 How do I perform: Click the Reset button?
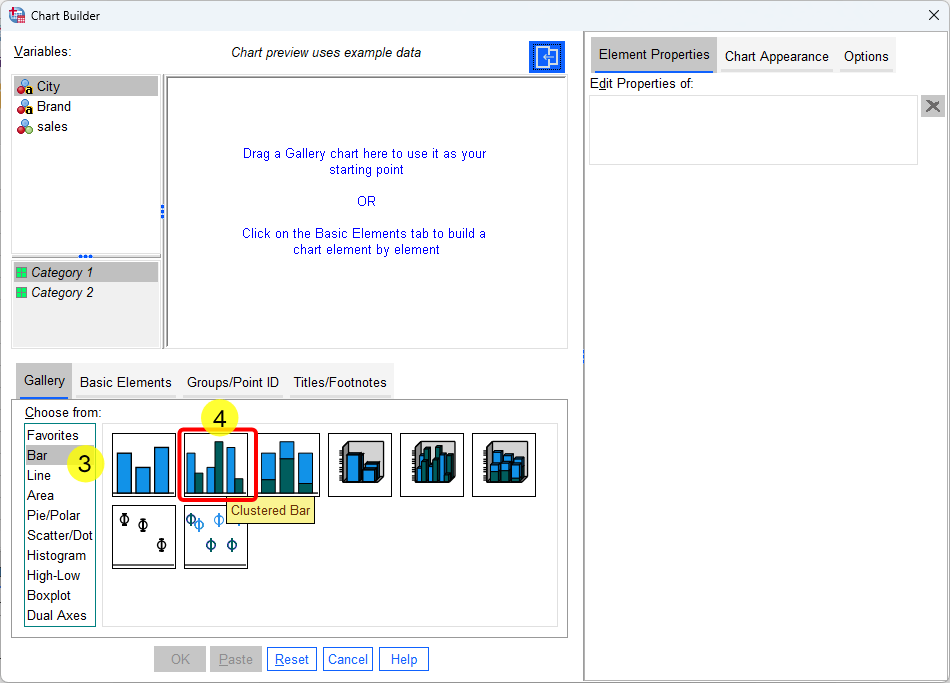click(x=291, y=658)
